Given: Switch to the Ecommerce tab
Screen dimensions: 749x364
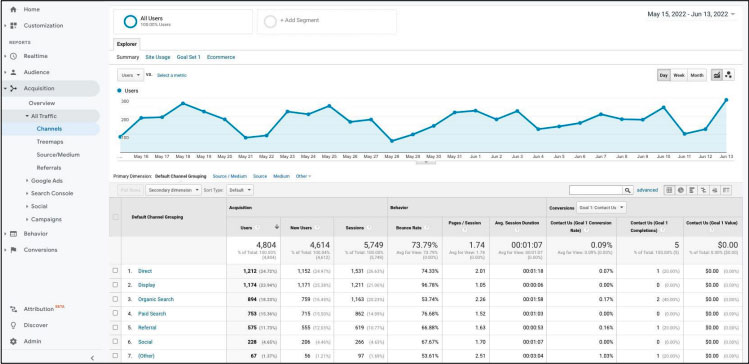Looking at the screenshot, I should pyautogui.click(x=221, y=57).
